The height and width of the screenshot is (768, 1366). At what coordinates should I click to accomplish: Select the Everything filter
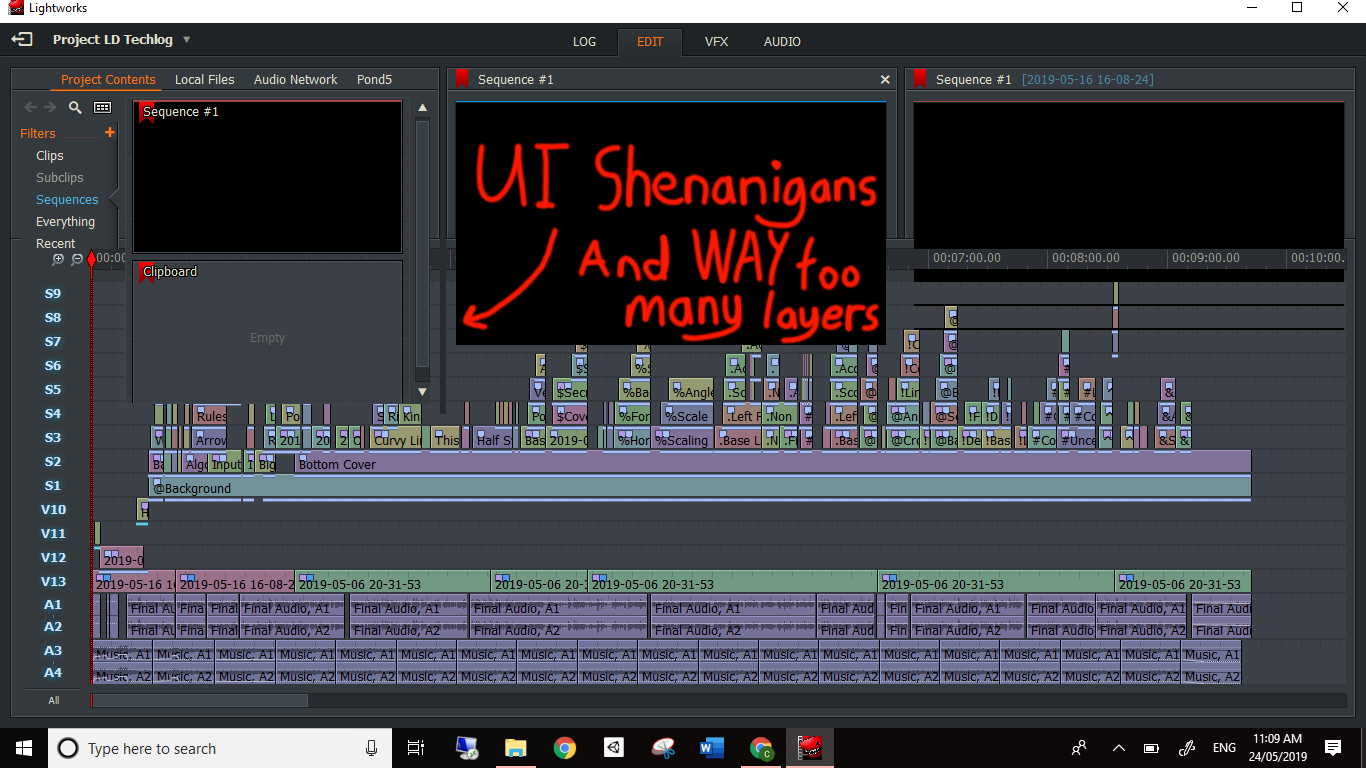click(66, 222)
